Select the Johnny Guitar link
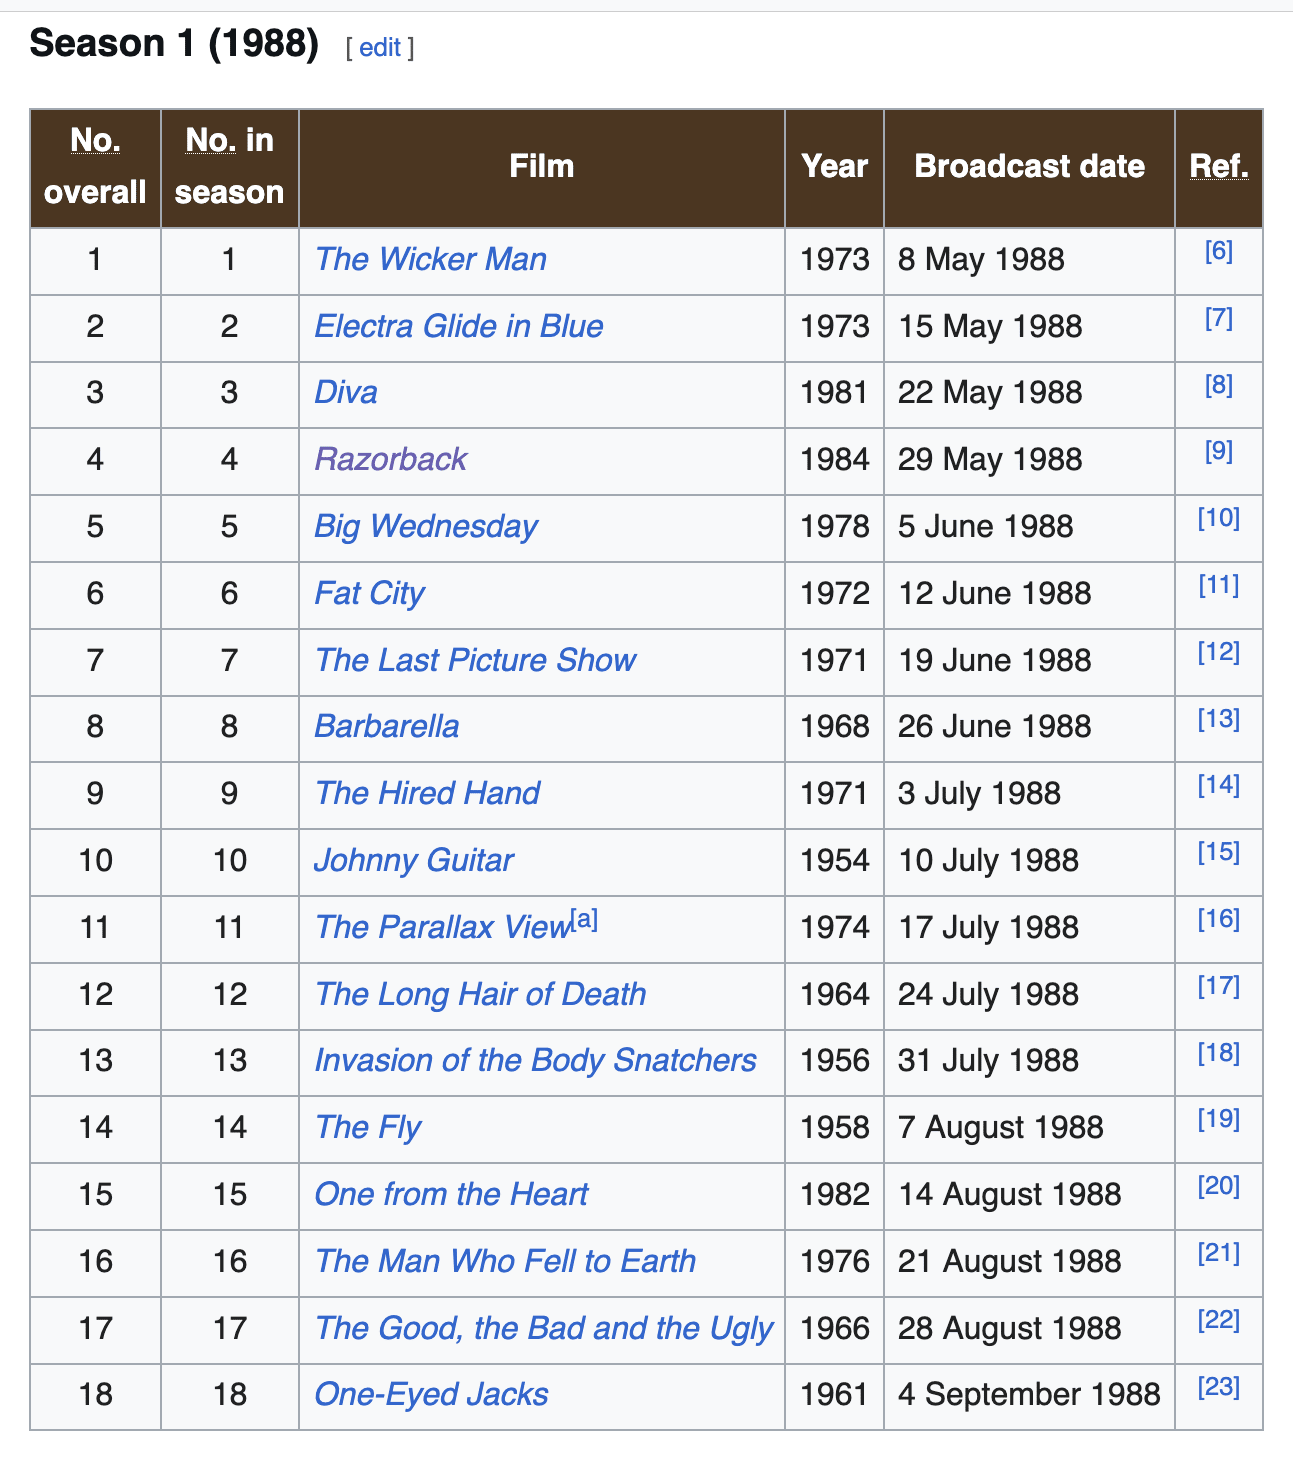Screen dimensions: 1293x1472 click(414, 861)
